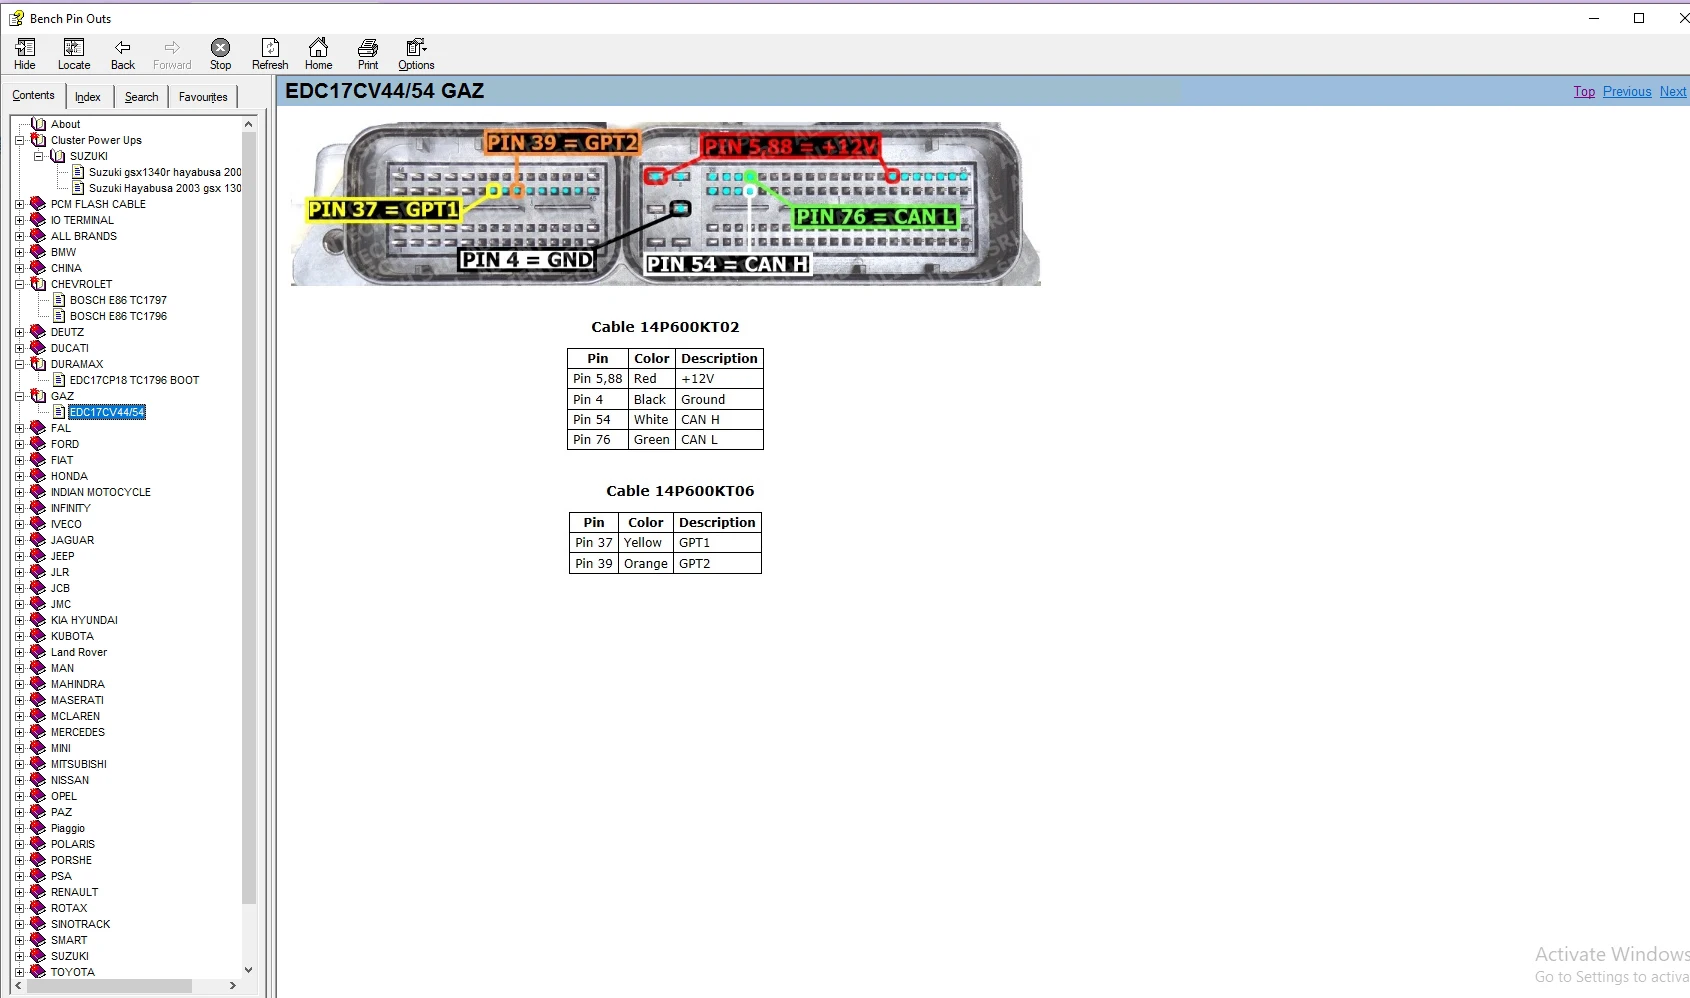Click the tree scroll down arrow
This screenshot has width=1690, height=998.
coord(249,970)
